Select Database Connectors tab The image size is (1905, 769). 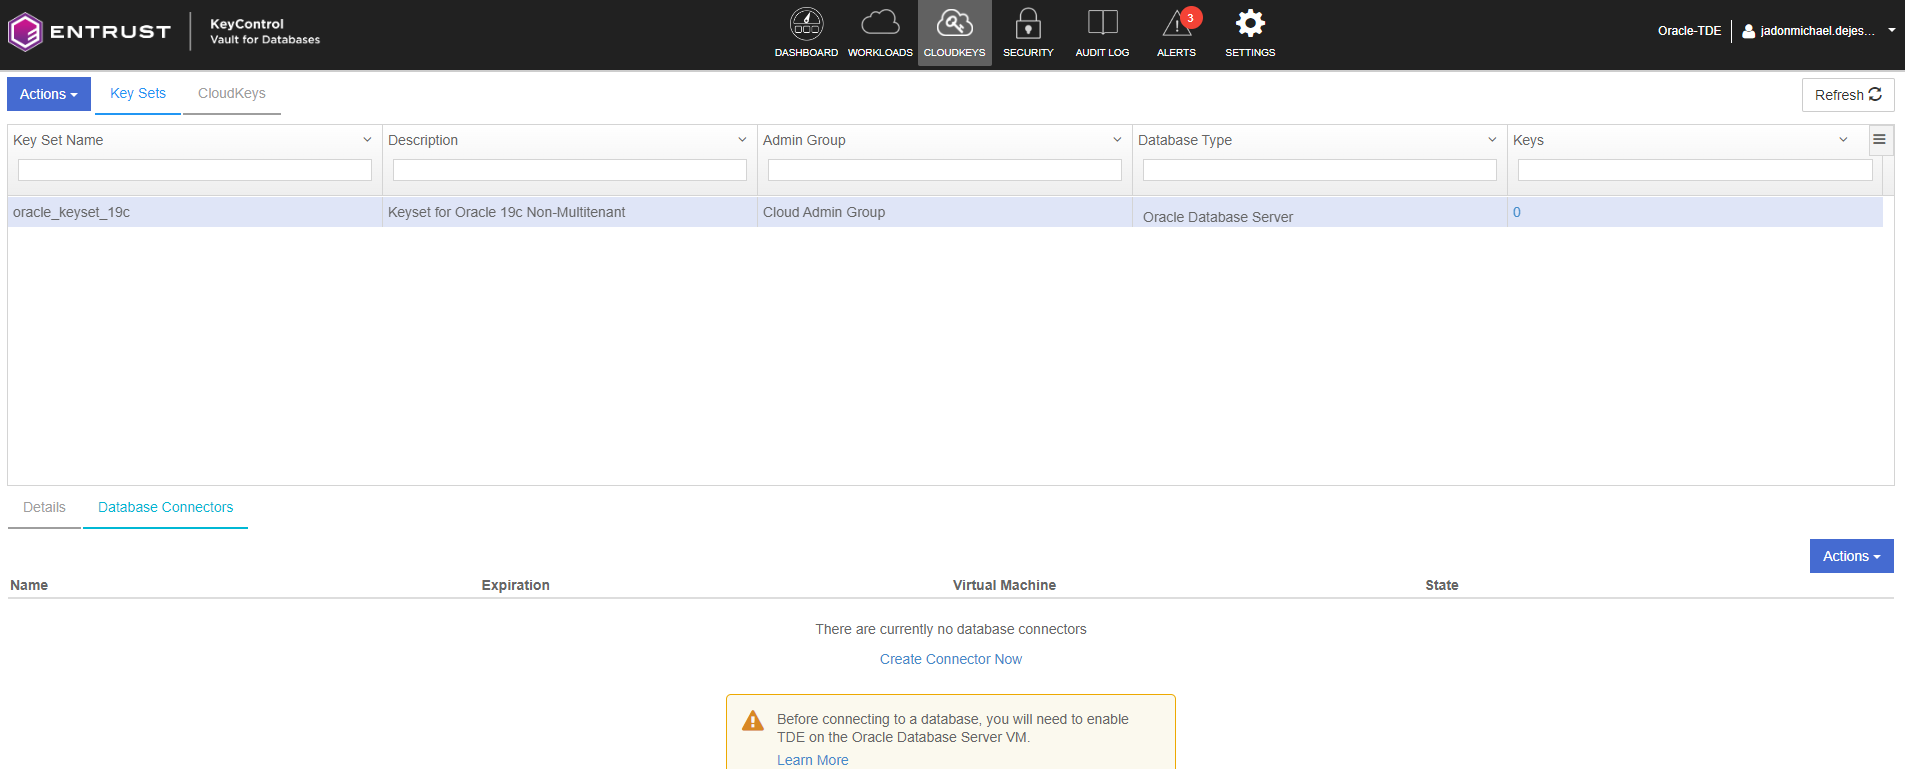click(165, 508)
